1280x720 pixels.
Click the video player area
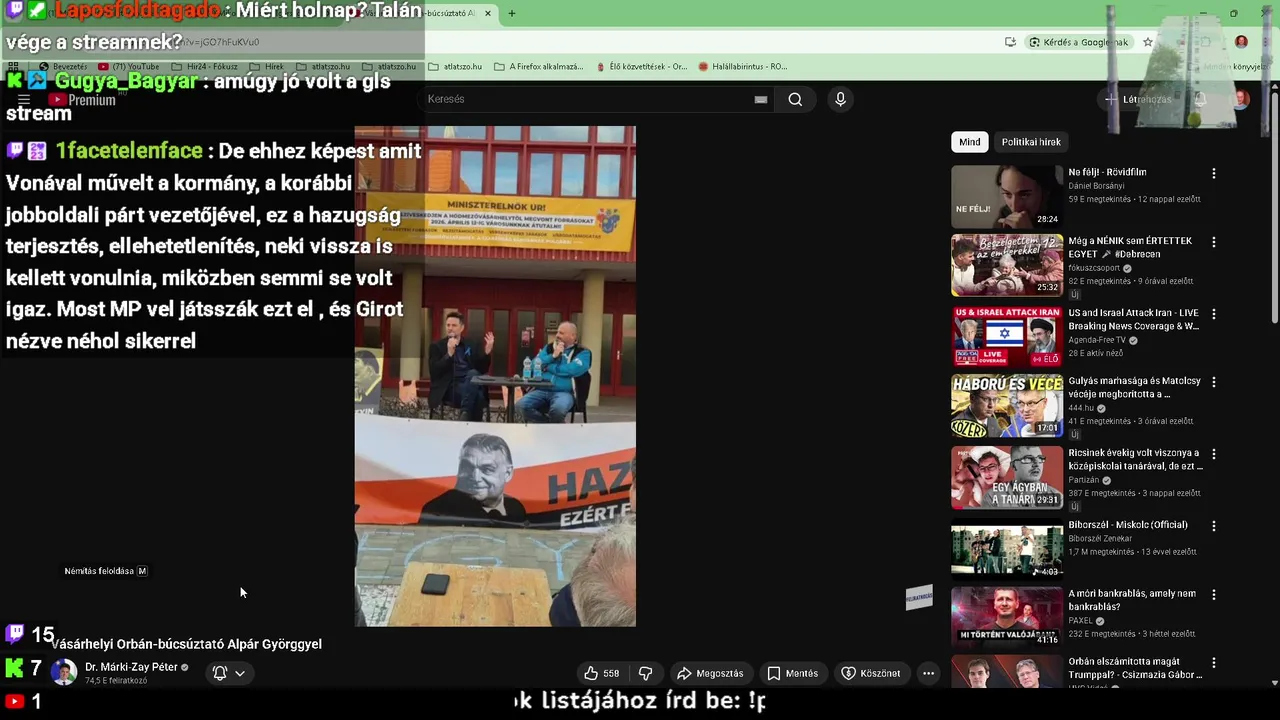[x=495, y=376]
